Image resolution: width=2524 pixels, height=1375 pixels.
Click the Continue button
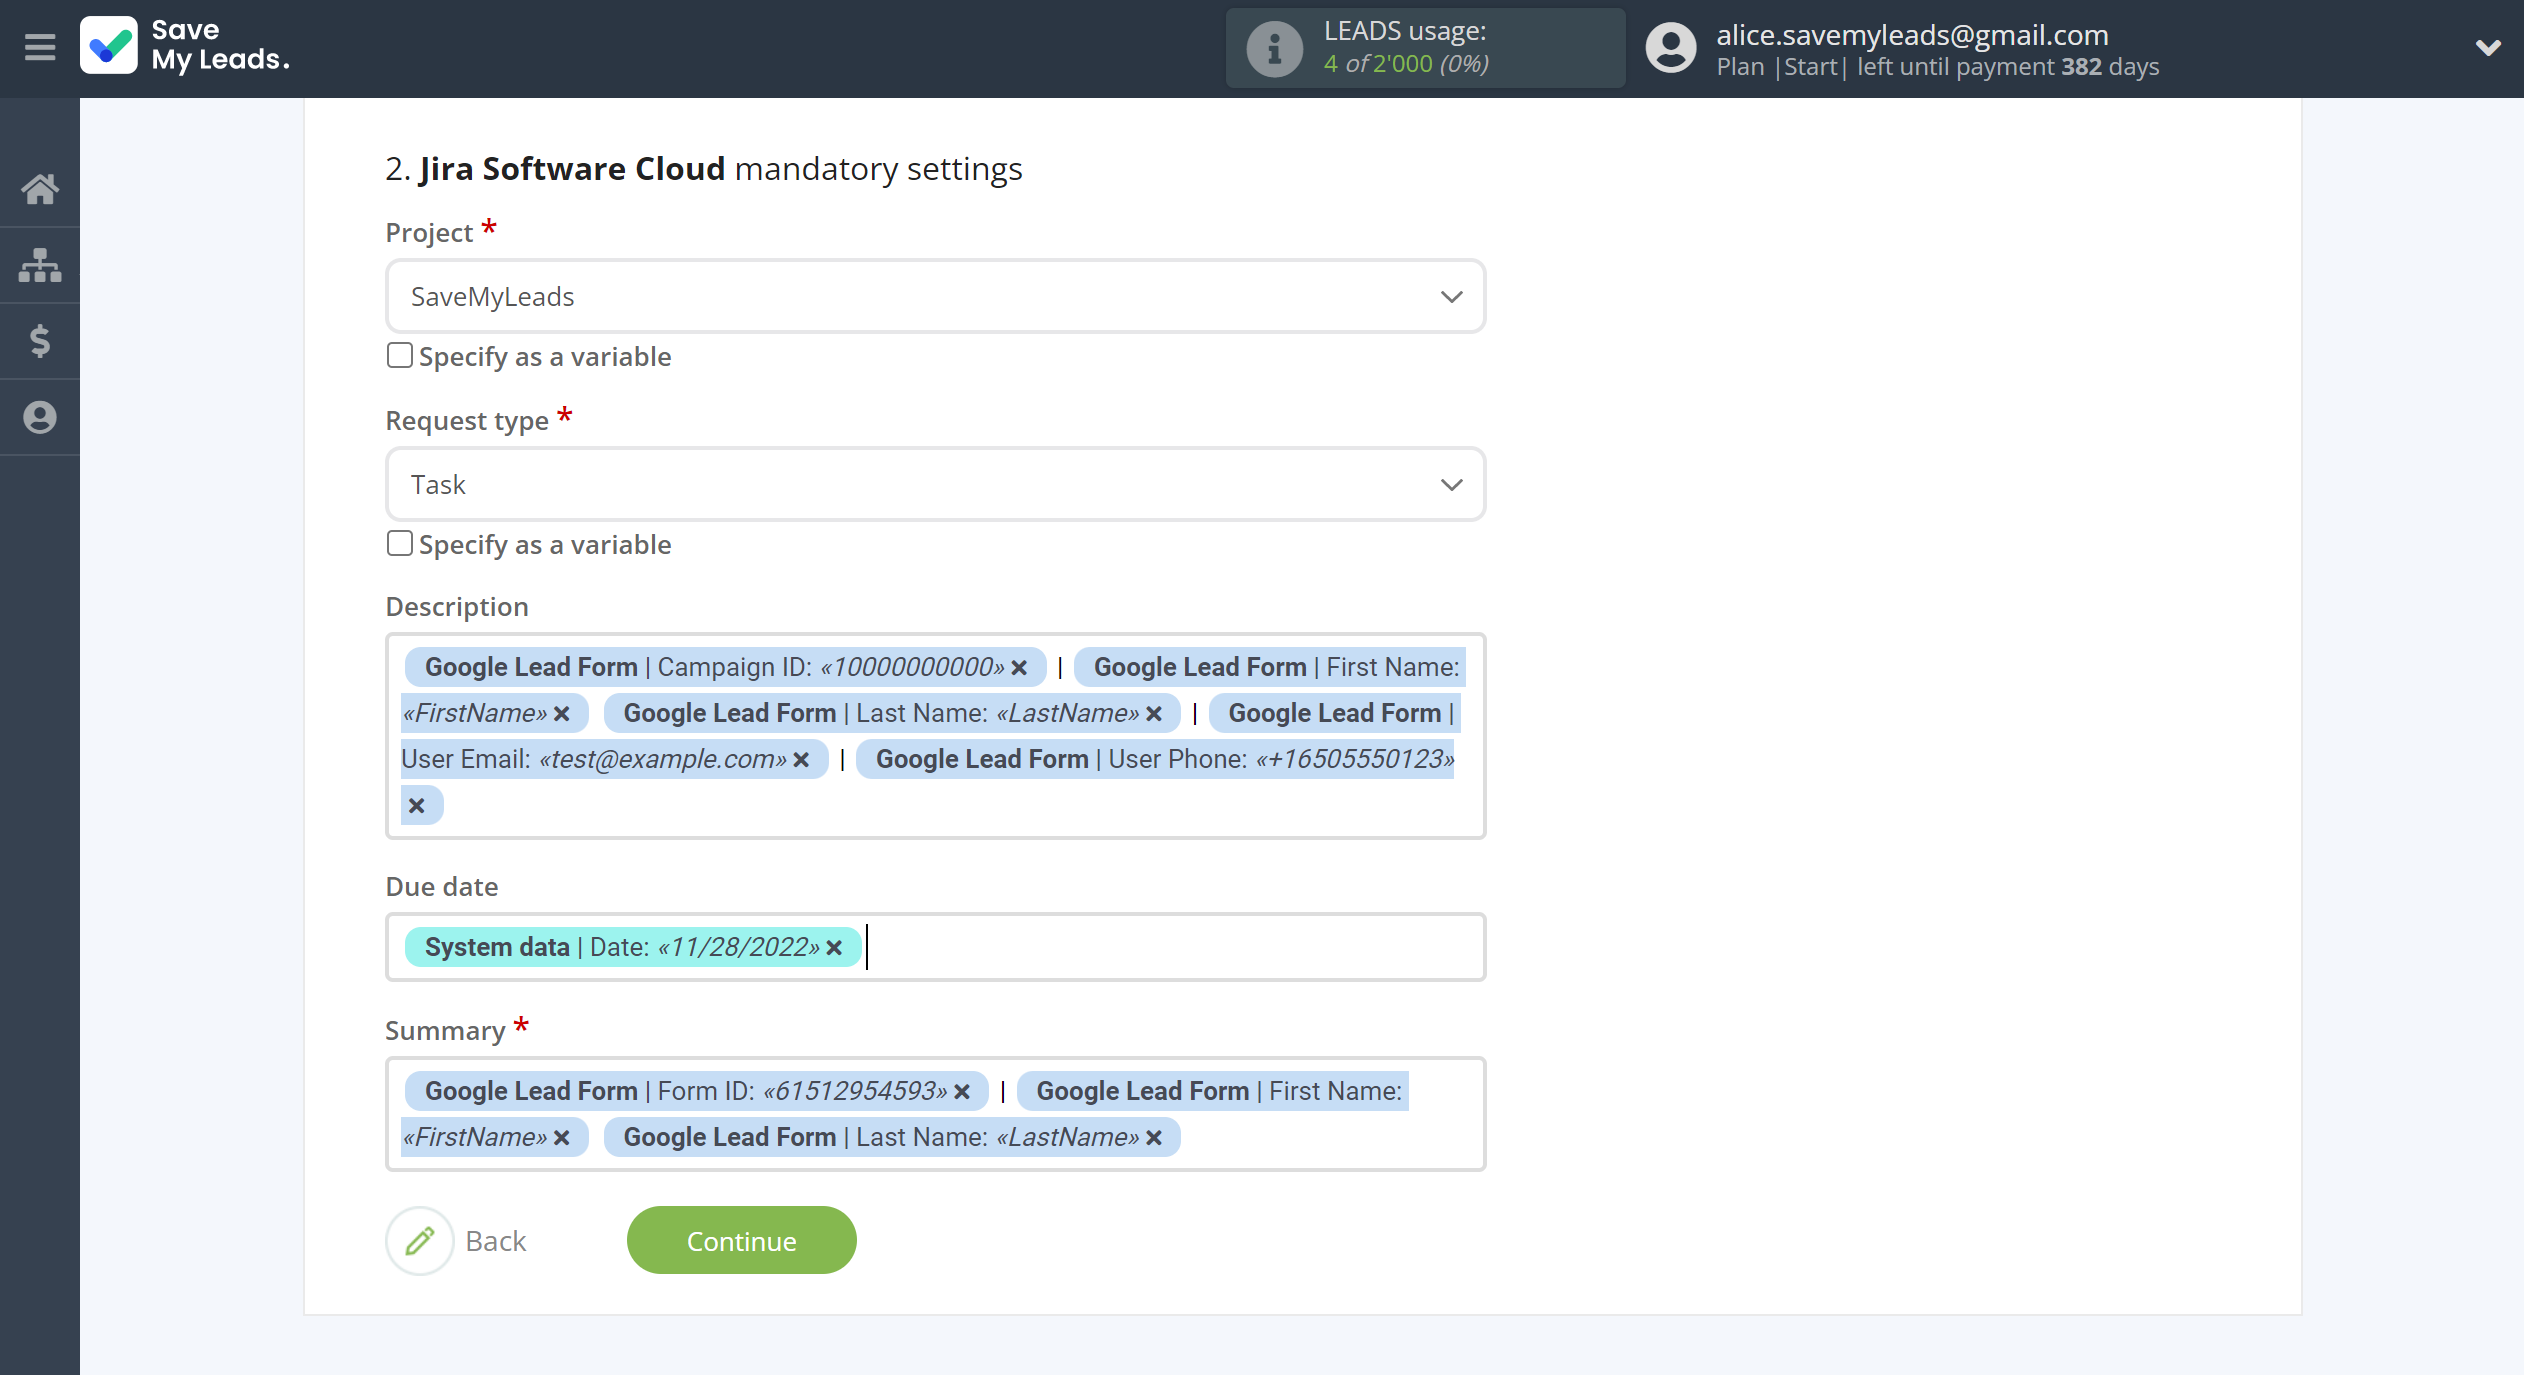(740, 1240)
